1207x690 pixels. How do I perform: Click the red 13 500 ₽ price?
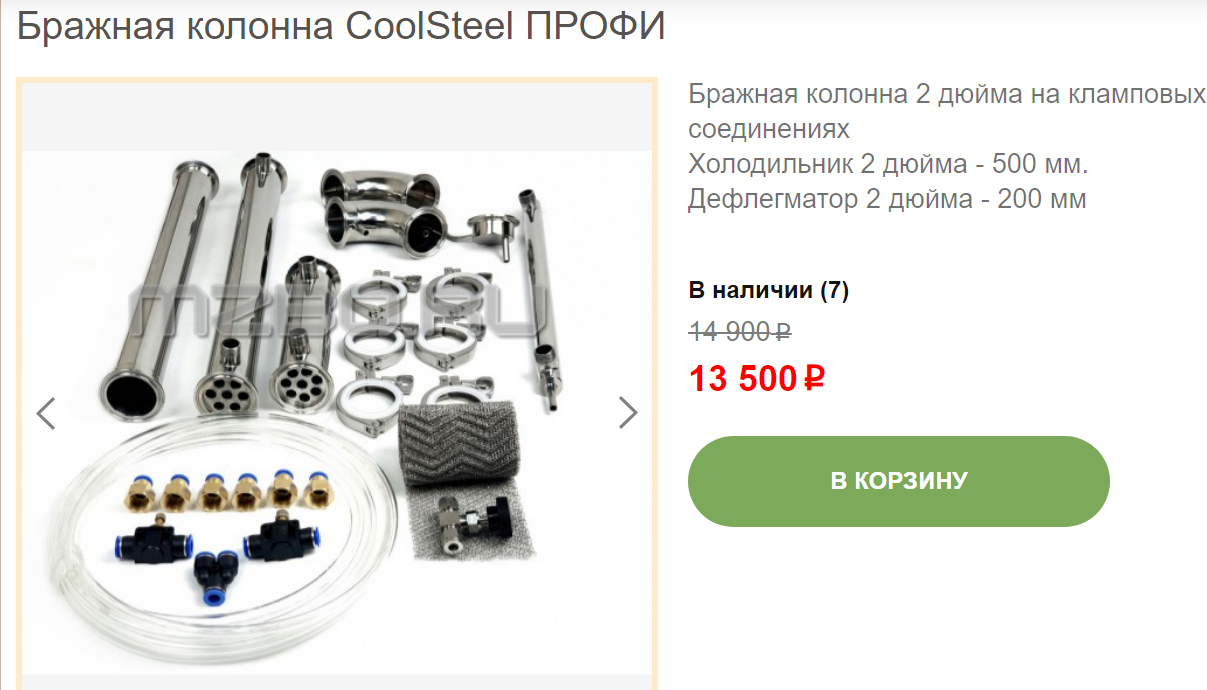(757, 379)
